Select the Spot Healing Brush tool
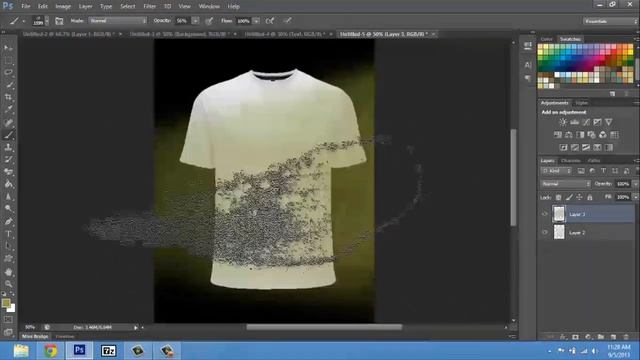 (8, 122)
